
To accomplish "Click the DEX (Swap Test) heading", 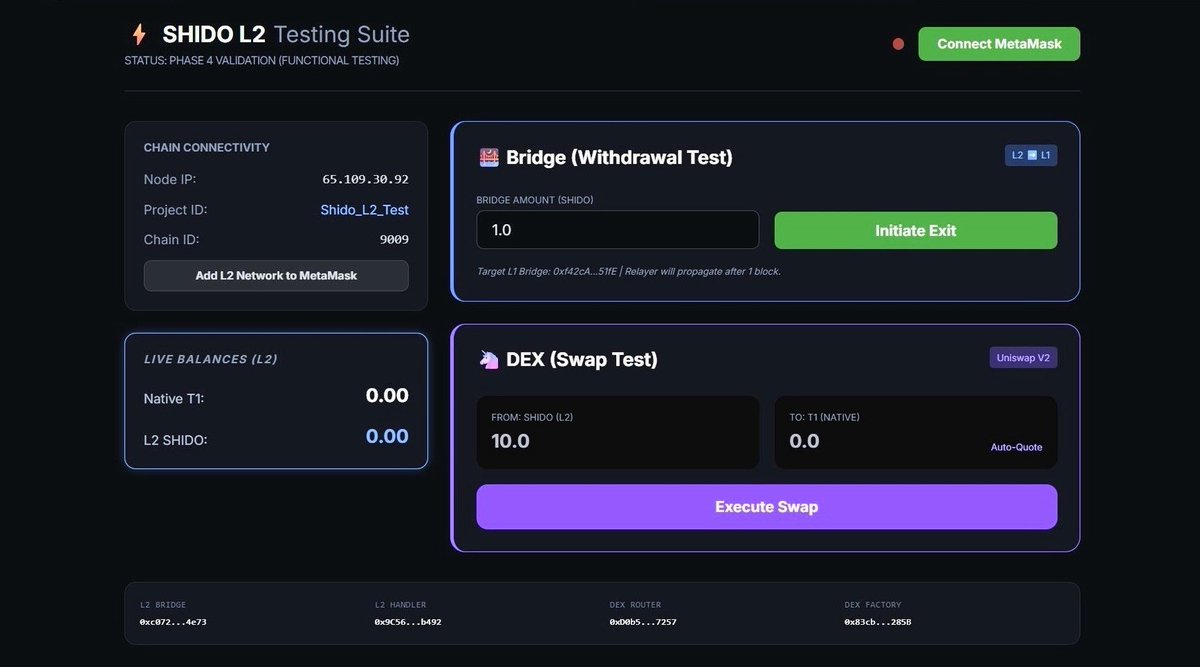I will [582, 359].
